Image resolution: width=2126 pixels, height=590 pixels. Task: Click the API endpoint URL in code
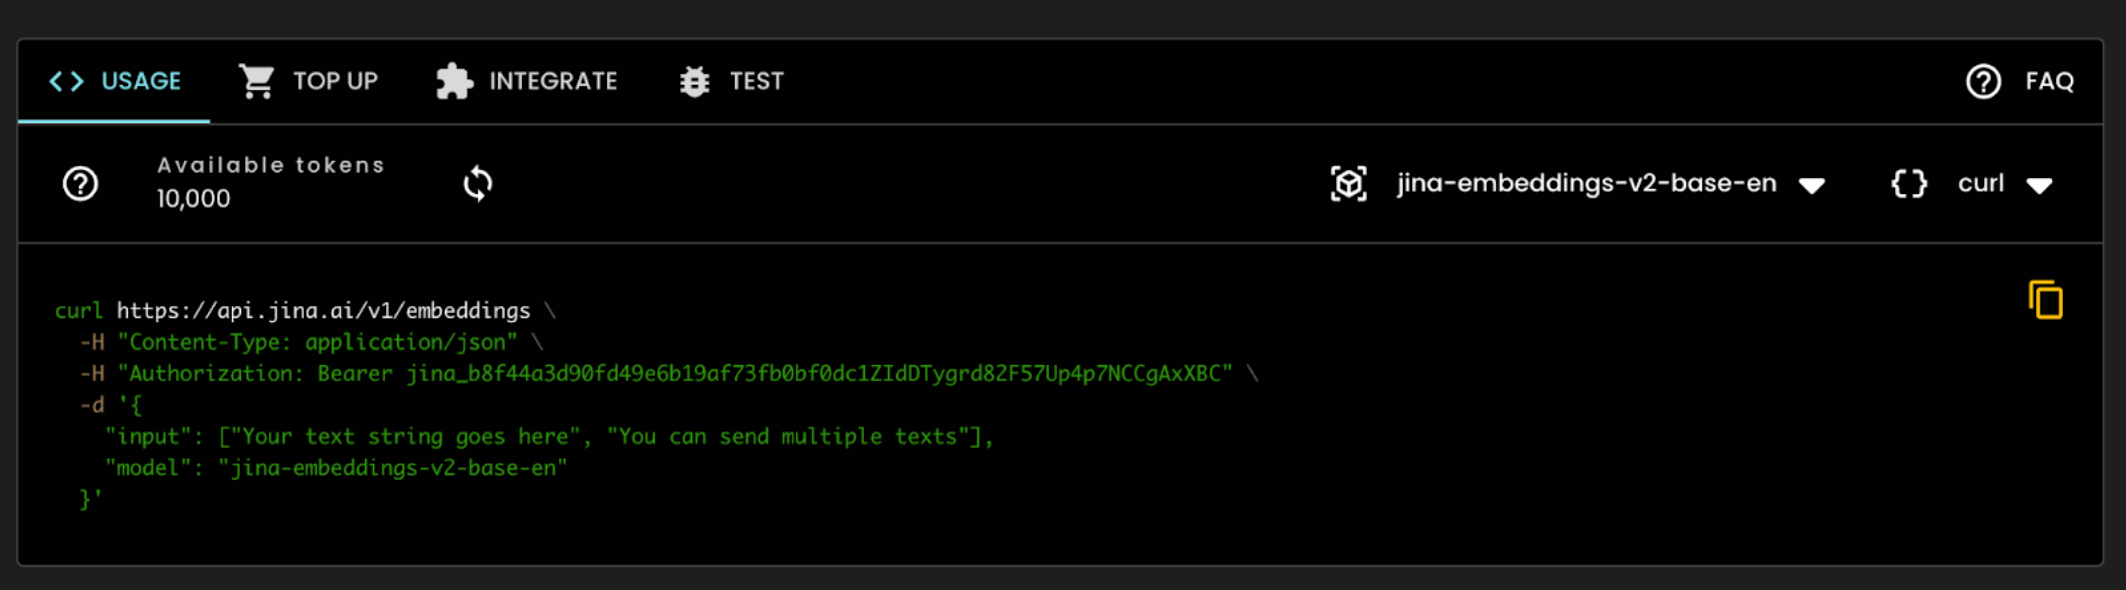pos(323,311)
